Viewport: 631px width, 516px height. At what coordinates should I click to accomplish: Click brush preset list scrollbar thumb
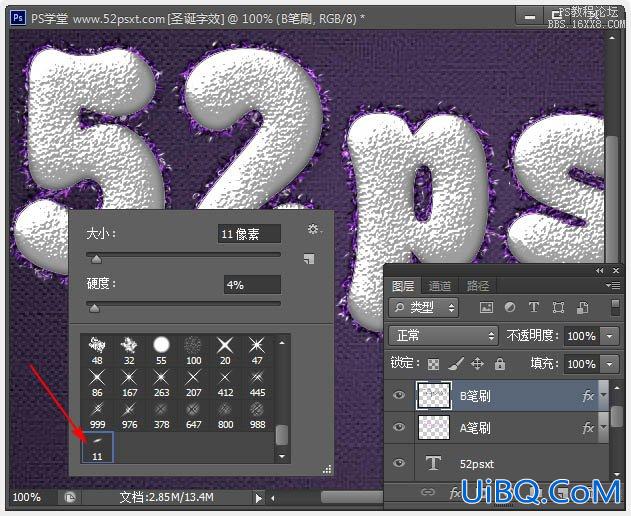click(x=282, y=436)
